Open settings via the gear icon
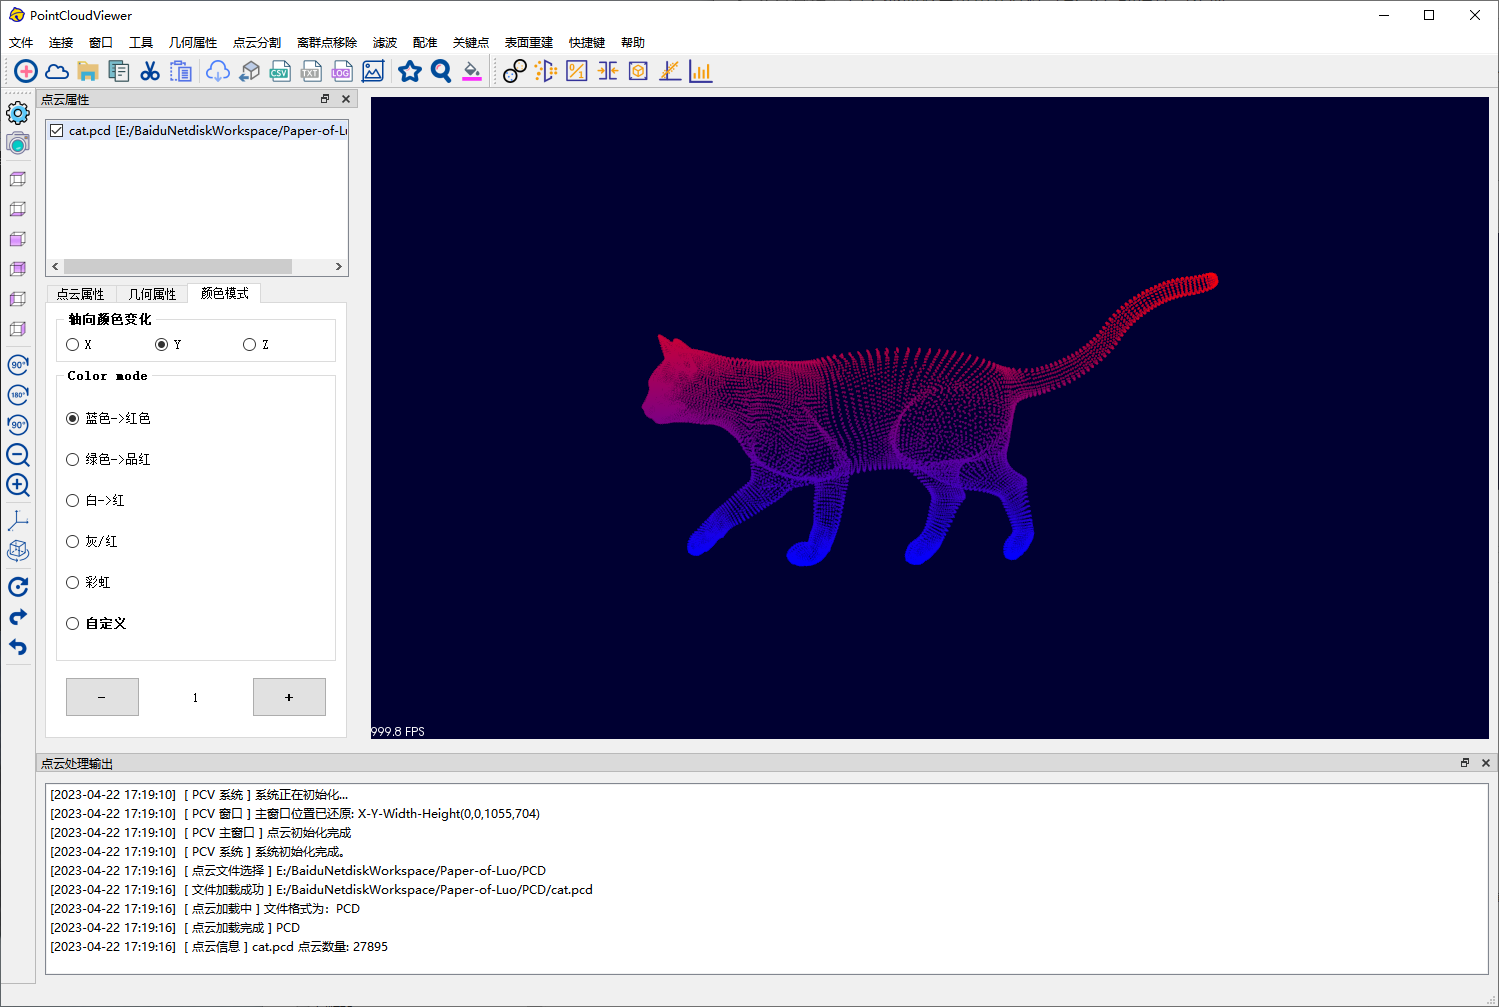 pyautogui.click(x=18, y=113)
